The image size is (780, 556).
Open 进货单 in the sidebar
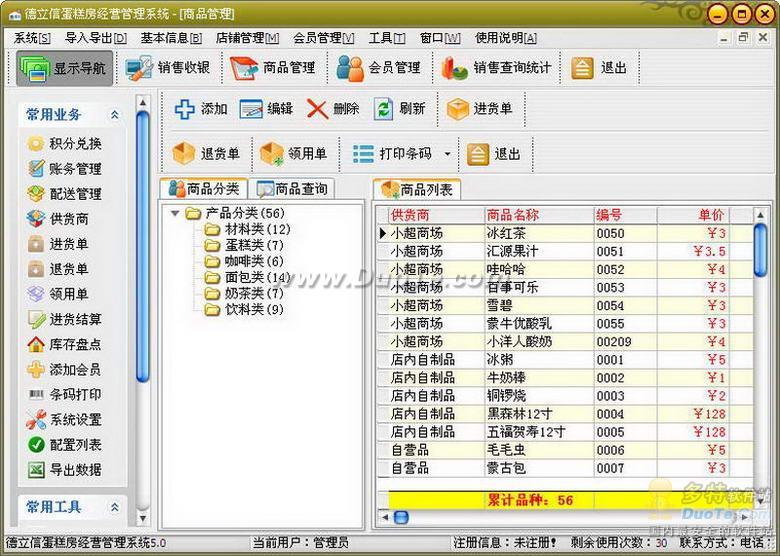point(58,244)
